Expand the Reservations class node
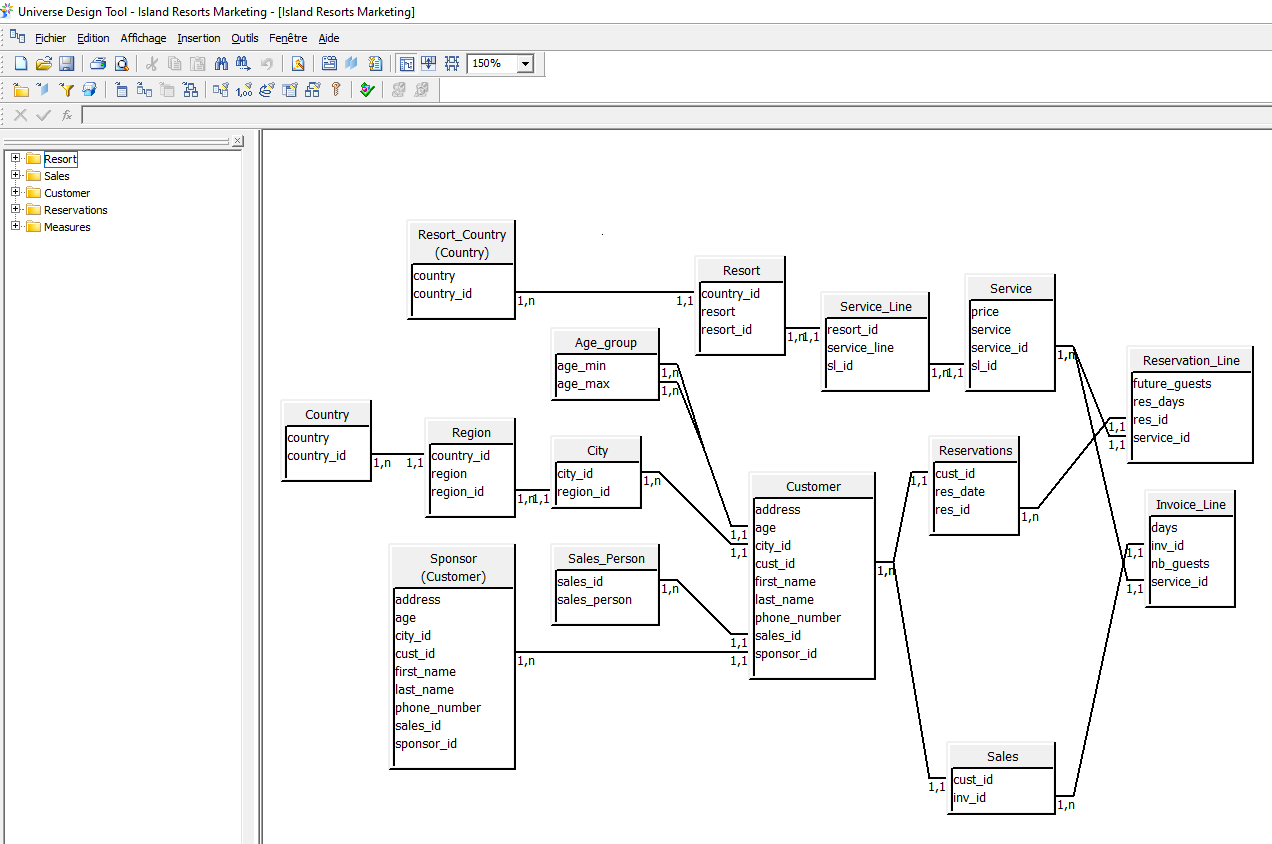The height and width of the screenshot is (844, 1272). 16,210
